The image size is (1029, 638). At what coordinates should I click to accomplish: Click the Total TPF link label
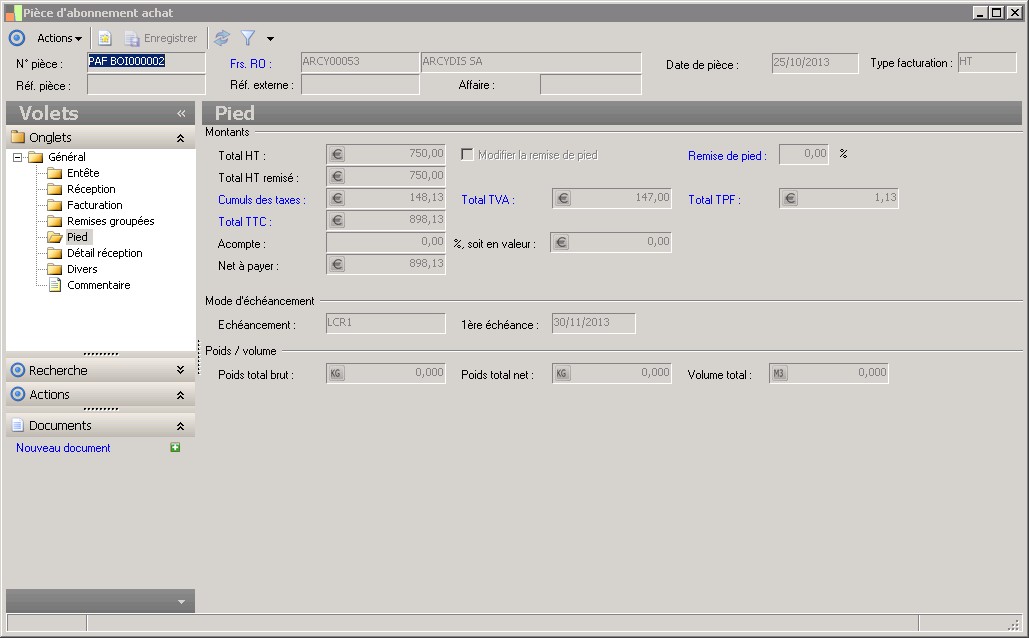pyautogui.click(x=714, y=200)
